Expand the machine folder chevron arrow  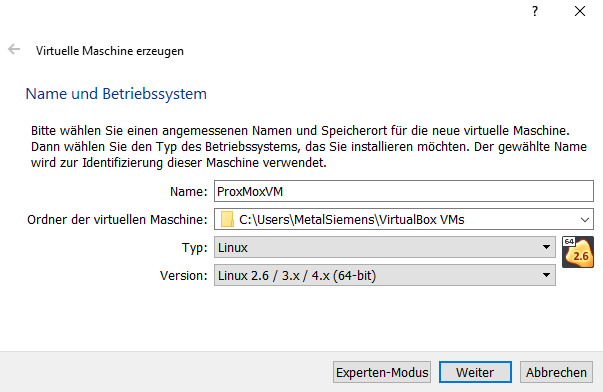(x=585, y=220)
